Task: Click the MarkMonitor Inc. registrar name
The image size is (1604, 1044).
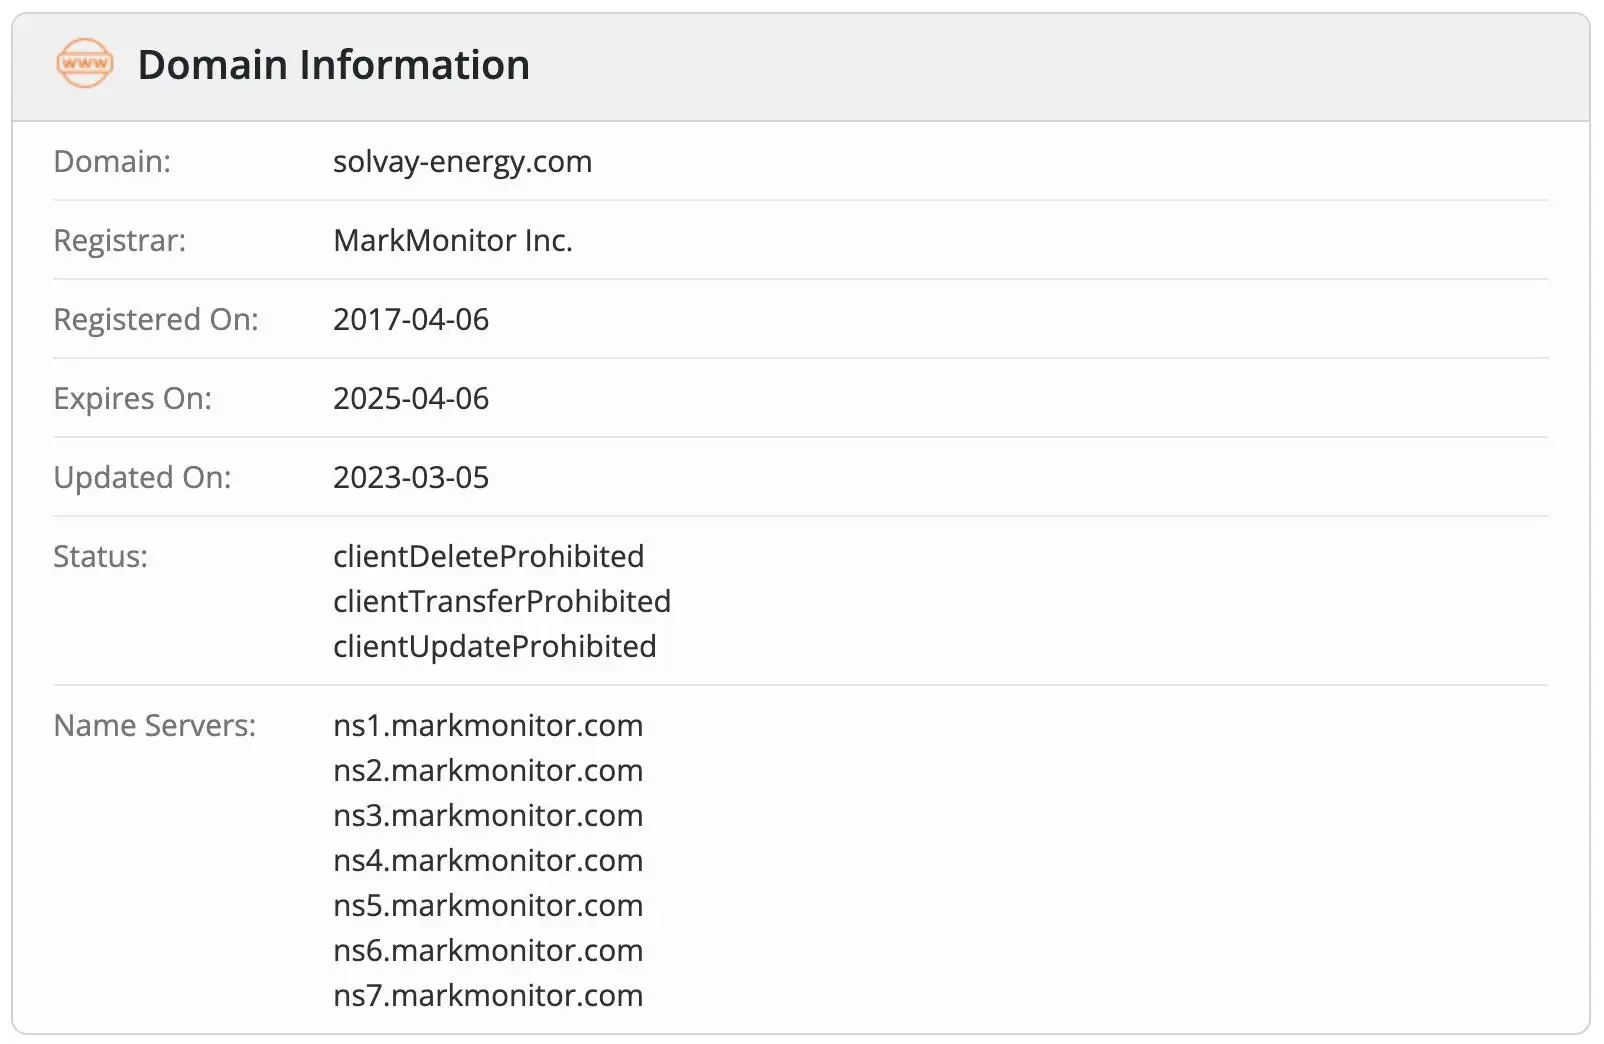Action: 452,240
